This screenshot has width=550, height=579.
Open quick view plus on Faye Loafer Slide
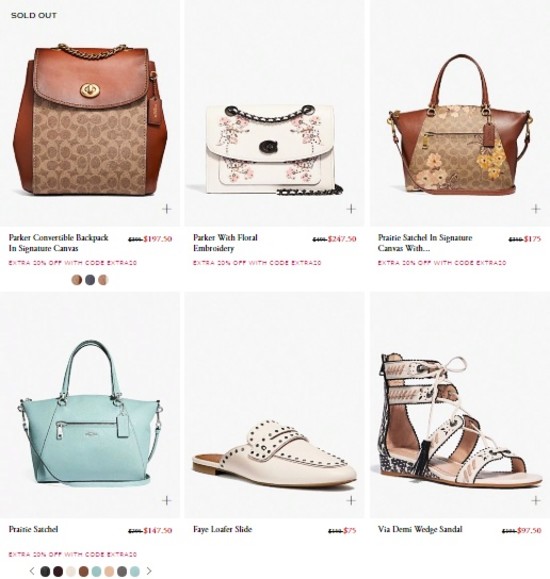coord(351,500)
